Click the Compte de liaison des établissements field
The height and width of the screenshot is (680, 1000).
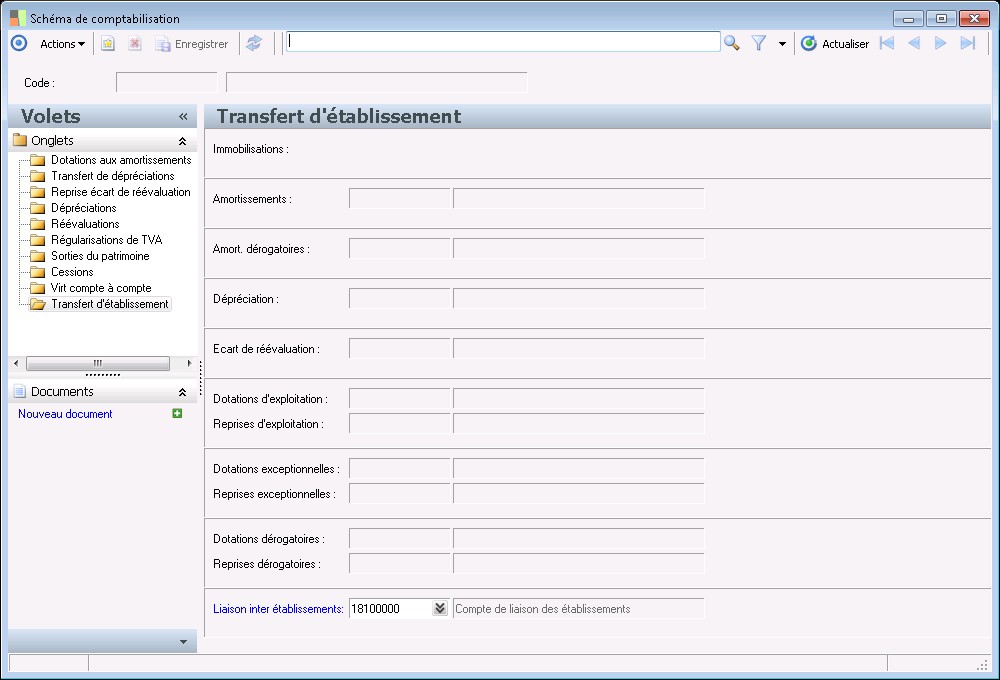click(x=579, y=609)
